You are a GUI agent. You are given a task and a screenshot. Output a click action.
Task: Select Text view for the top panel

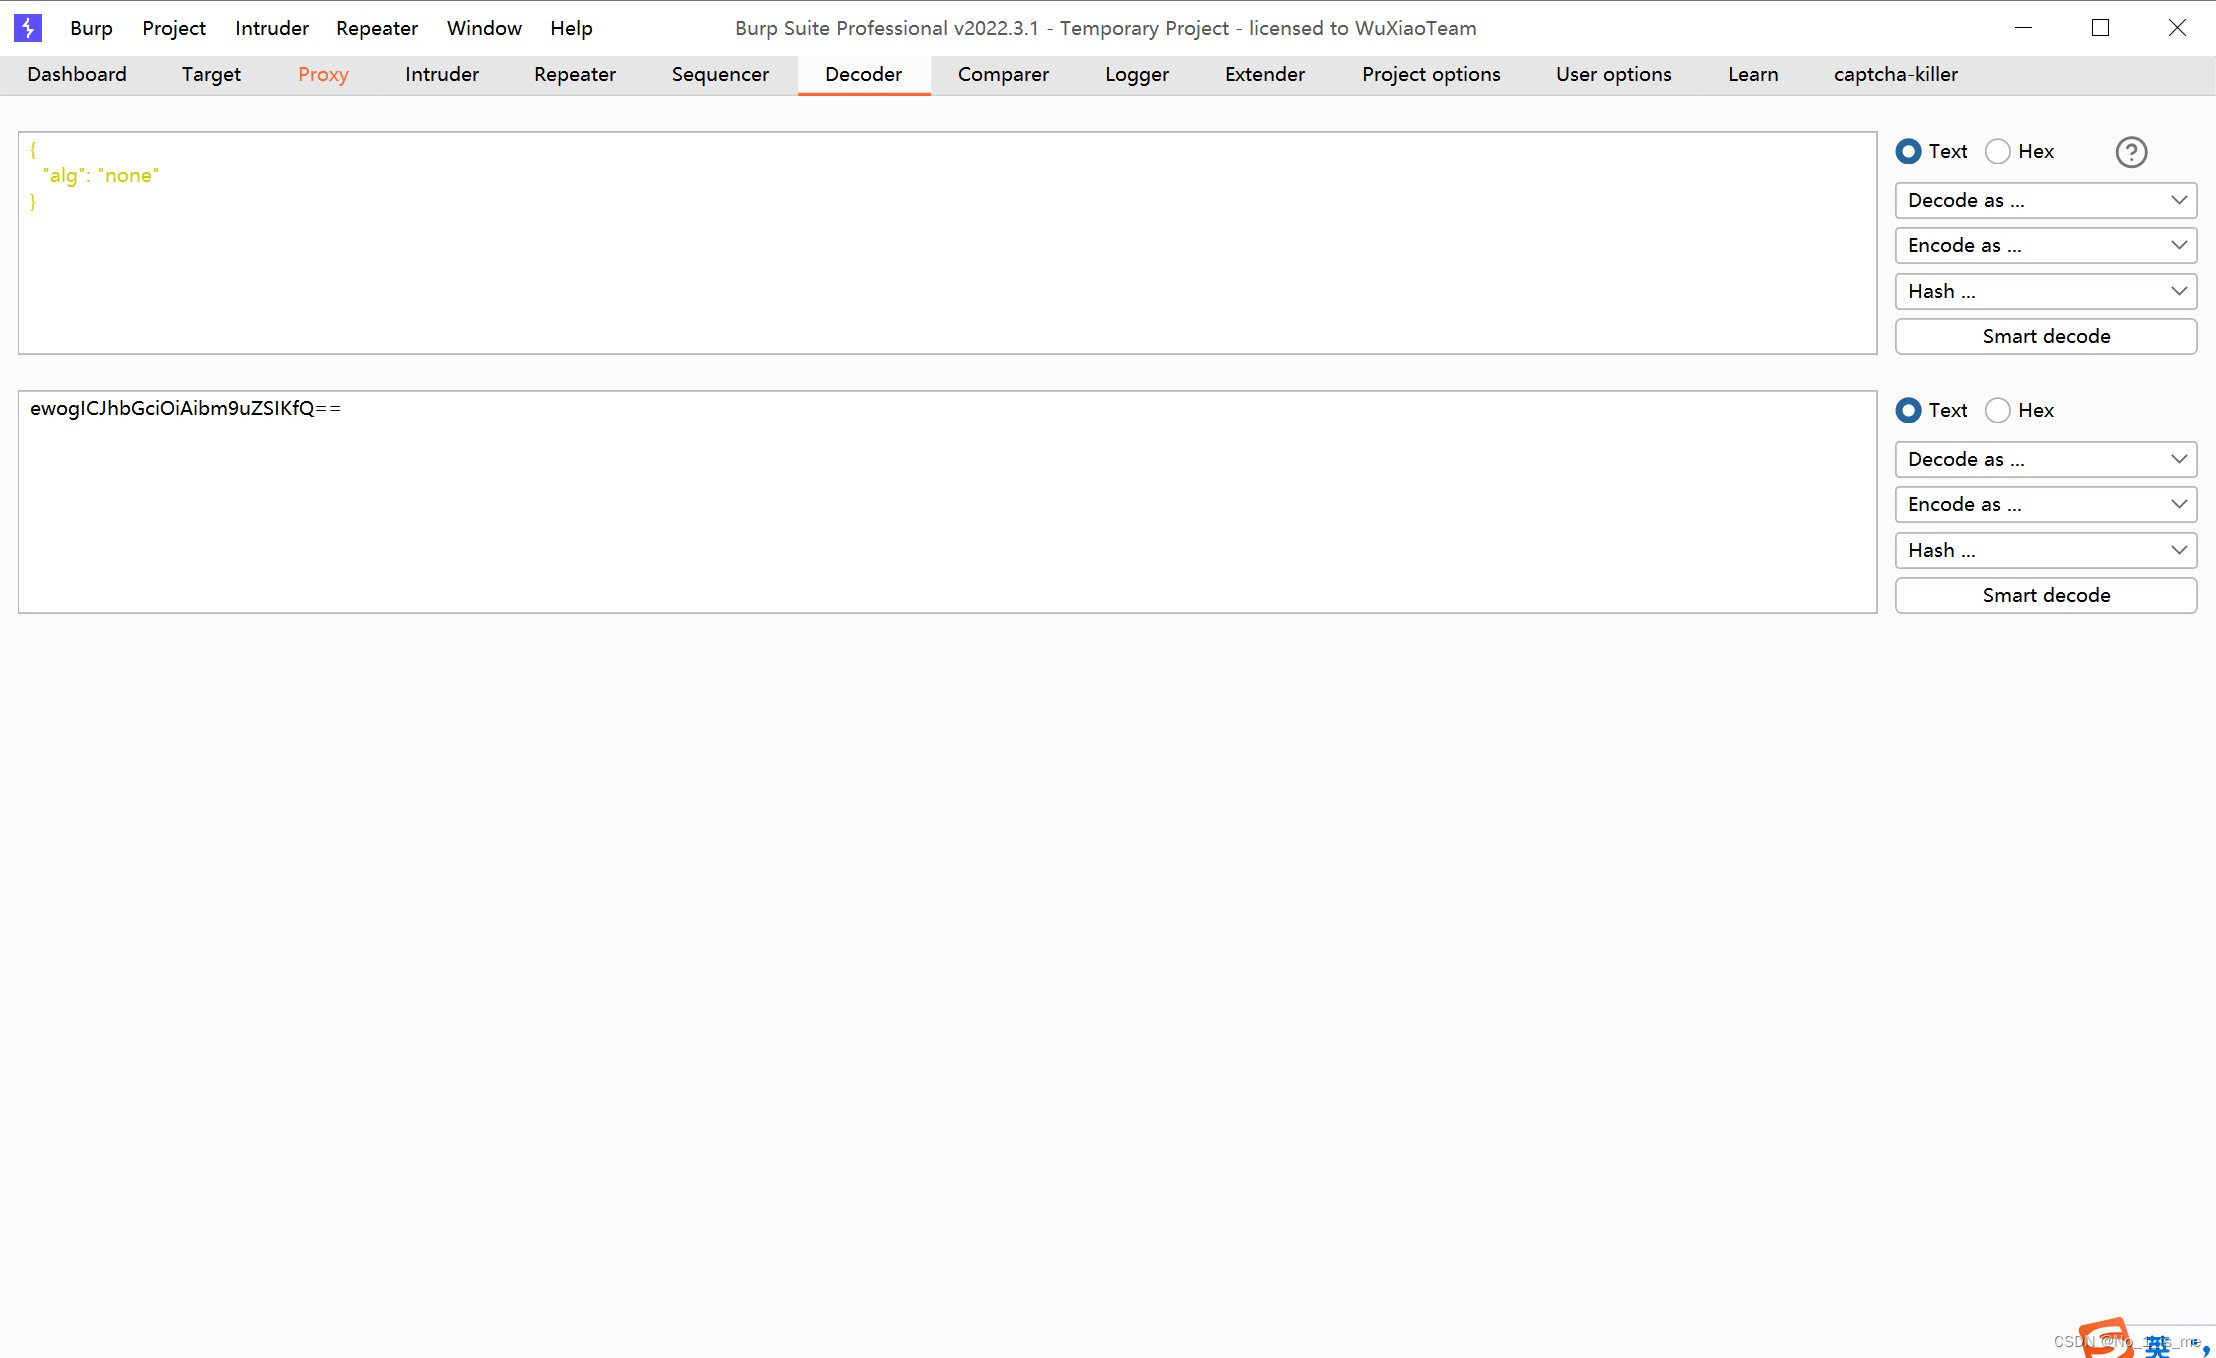[1908, 151]
